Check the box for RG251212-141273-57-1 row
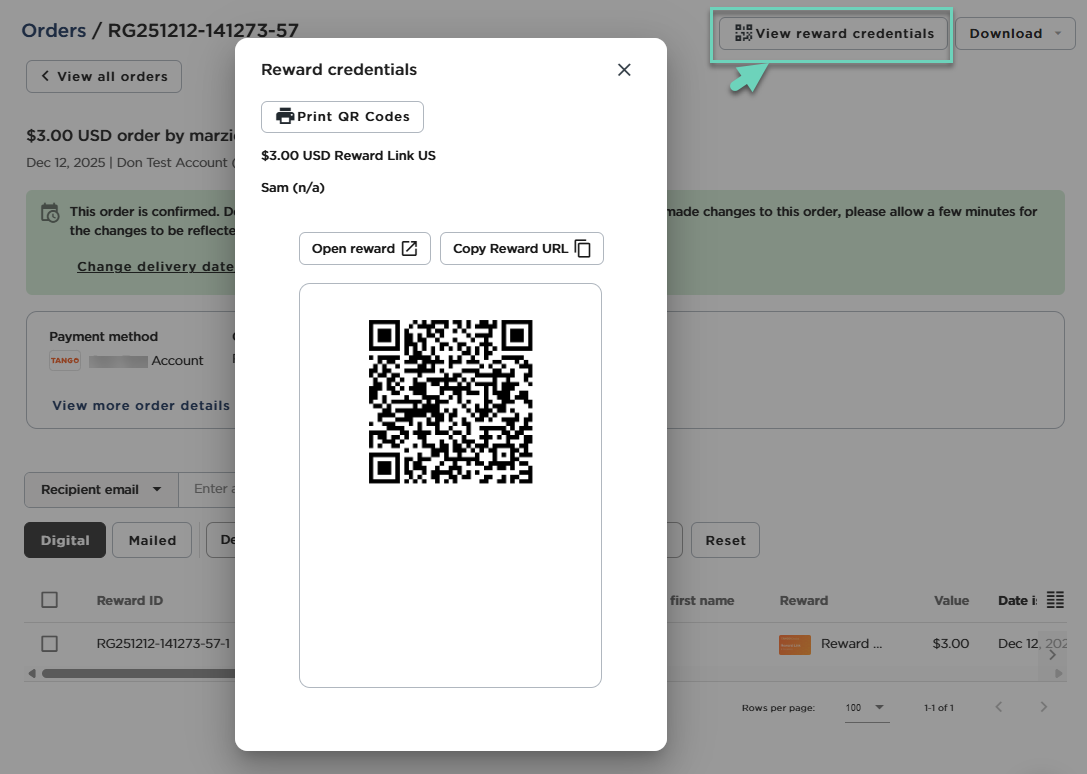The height and width of the screenshot is (774, 1087). [x=50, y=644]
